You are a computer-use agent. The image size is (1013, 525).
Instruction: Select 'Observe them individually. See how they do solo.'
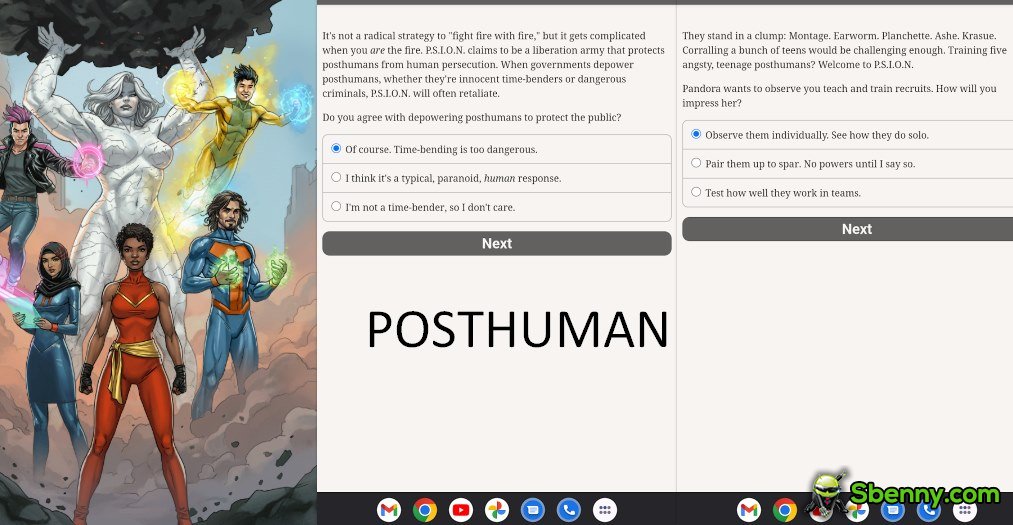point(848,135)
